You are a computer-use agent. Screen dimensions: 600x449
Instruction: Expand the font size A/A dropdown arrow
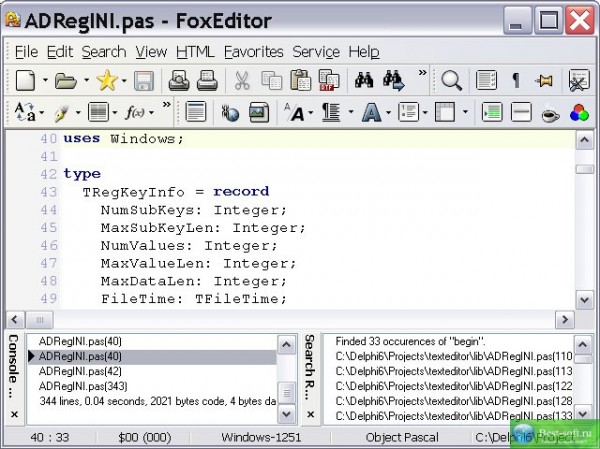(x=310, y=113)
